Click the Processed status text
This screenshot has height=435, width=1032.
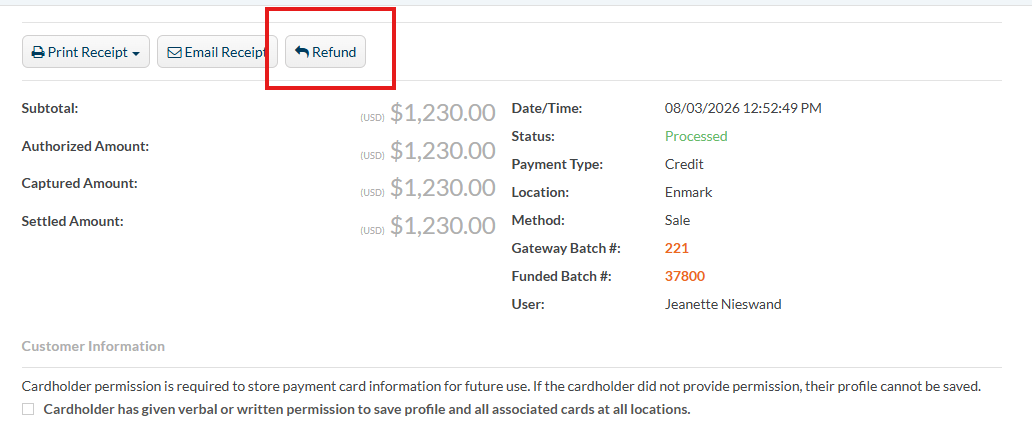696,136
